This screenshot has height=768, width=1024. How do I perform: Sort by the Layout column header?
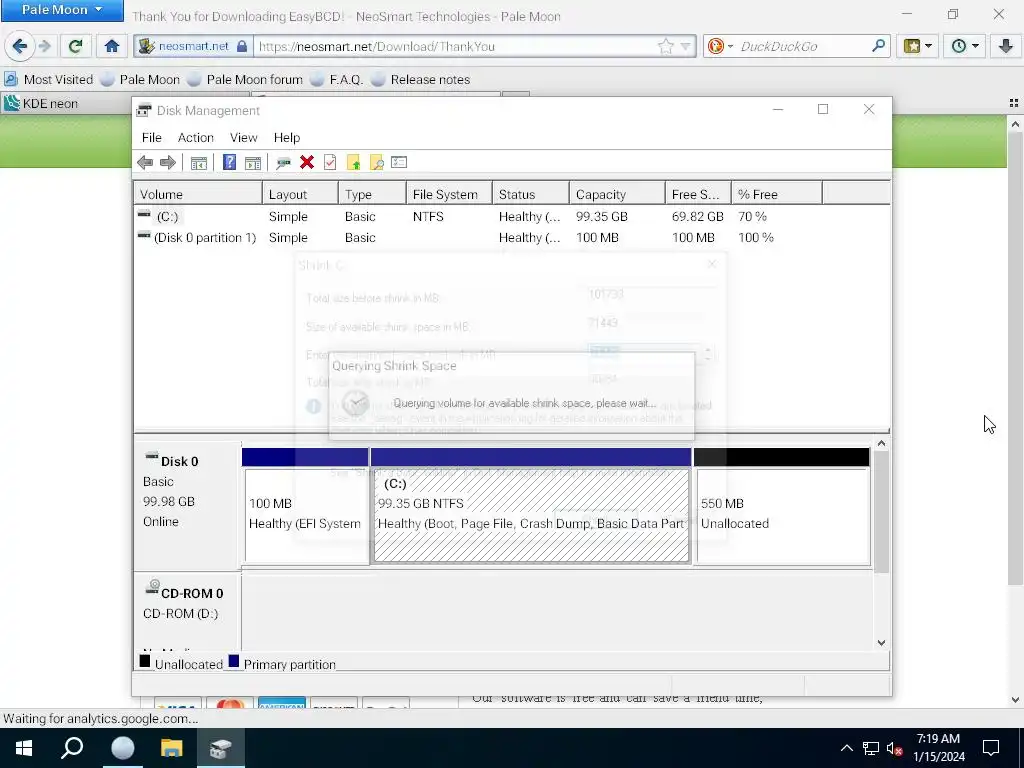[300, 195]
